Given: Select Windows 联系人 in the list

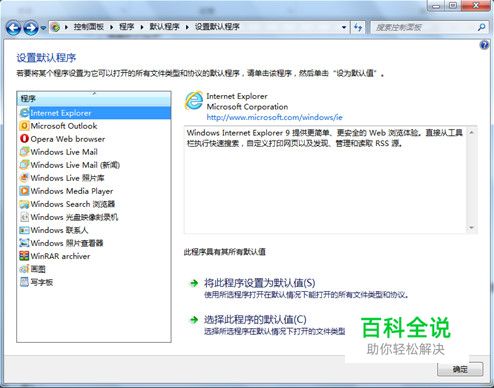Looking at the screenshot, I should [59, 230].
